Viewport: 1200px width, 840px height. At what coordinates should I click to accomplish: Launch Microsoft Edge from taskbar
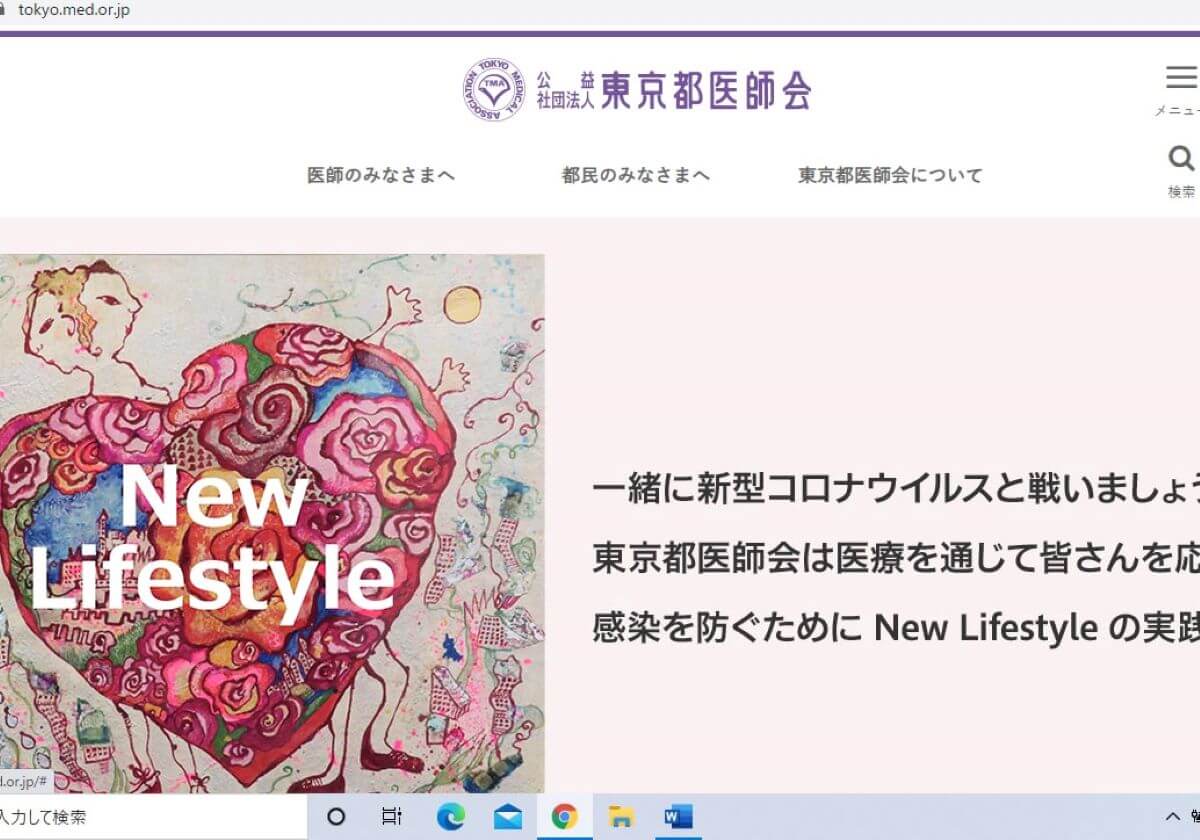point(450,817)
